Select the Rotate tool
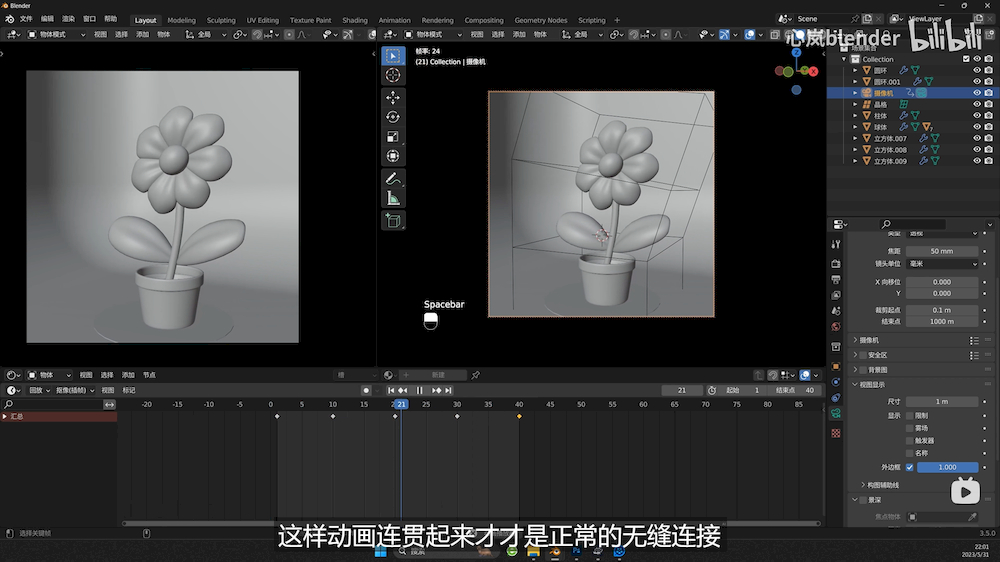Screen dimensions: 1000x562 (x=393, y=117)
